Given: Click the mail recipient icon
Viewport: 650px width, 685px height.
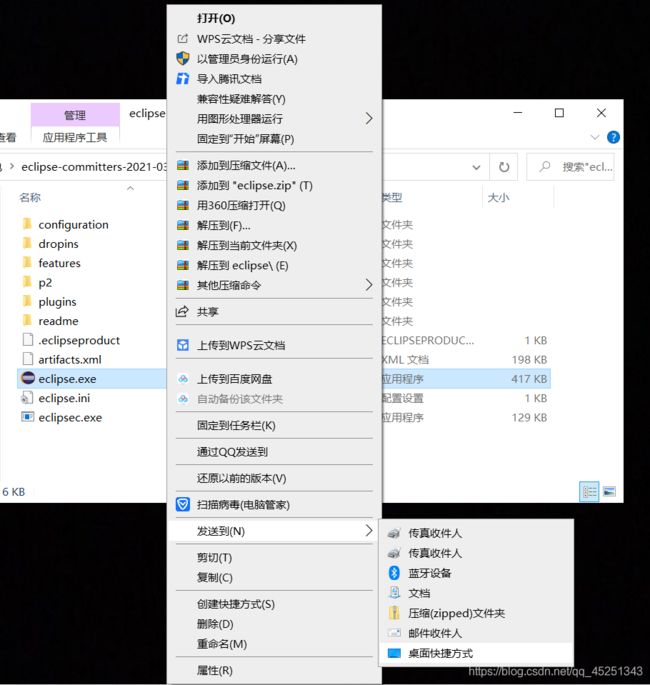Looking at the screenshot, I should coord(394,633).
